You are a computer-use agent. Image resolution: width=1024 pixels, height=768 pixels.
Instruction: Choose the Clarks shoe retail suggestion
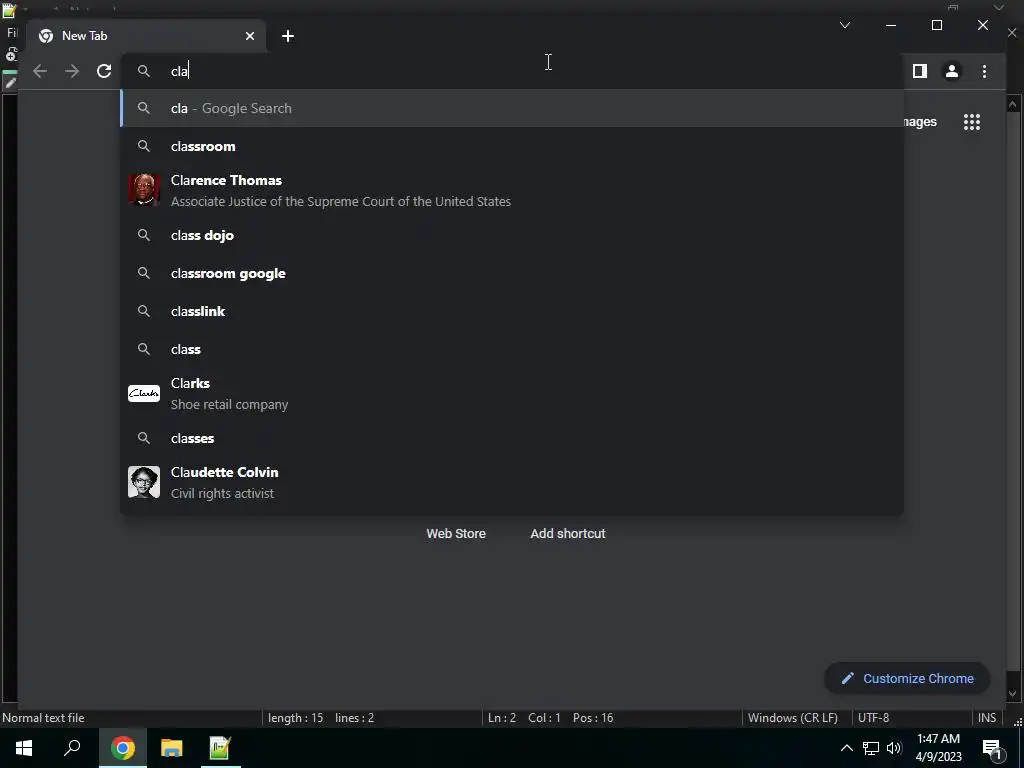click(x=512, y=393)
